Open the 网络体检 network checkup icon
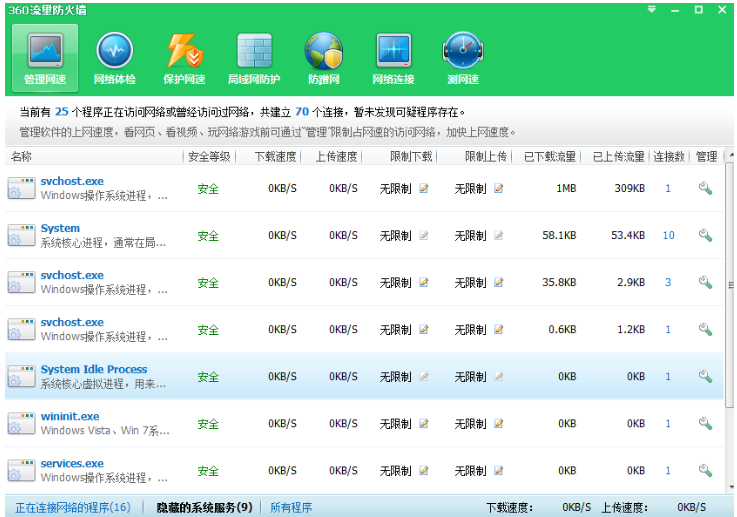737x517 pixels. point(114,58)
